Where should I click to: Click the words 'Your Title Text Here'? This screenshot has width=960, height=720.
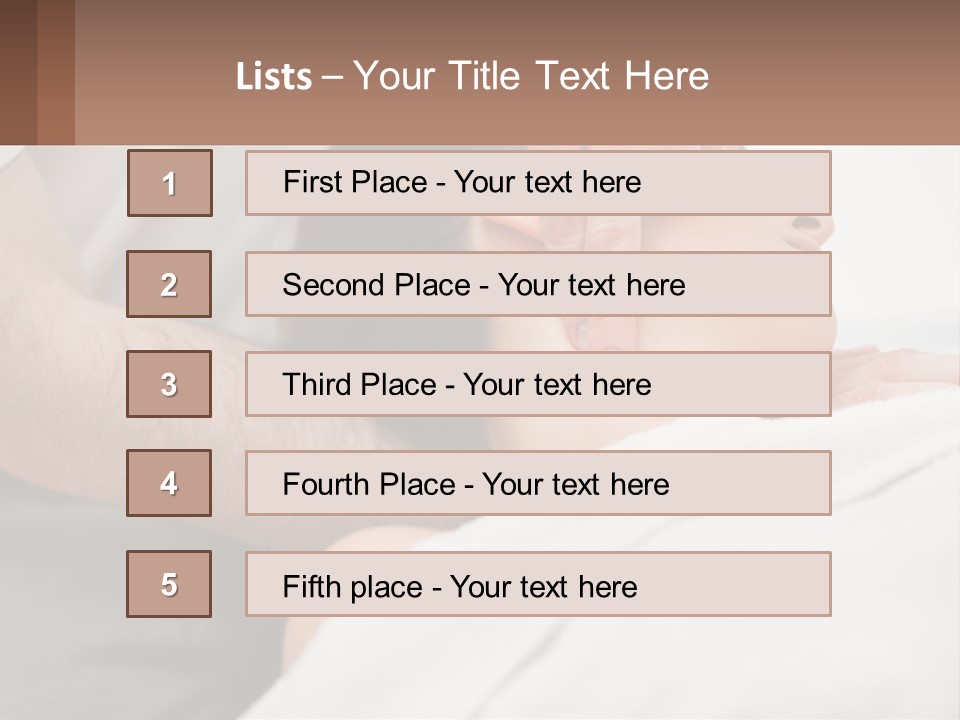point(531,76)
